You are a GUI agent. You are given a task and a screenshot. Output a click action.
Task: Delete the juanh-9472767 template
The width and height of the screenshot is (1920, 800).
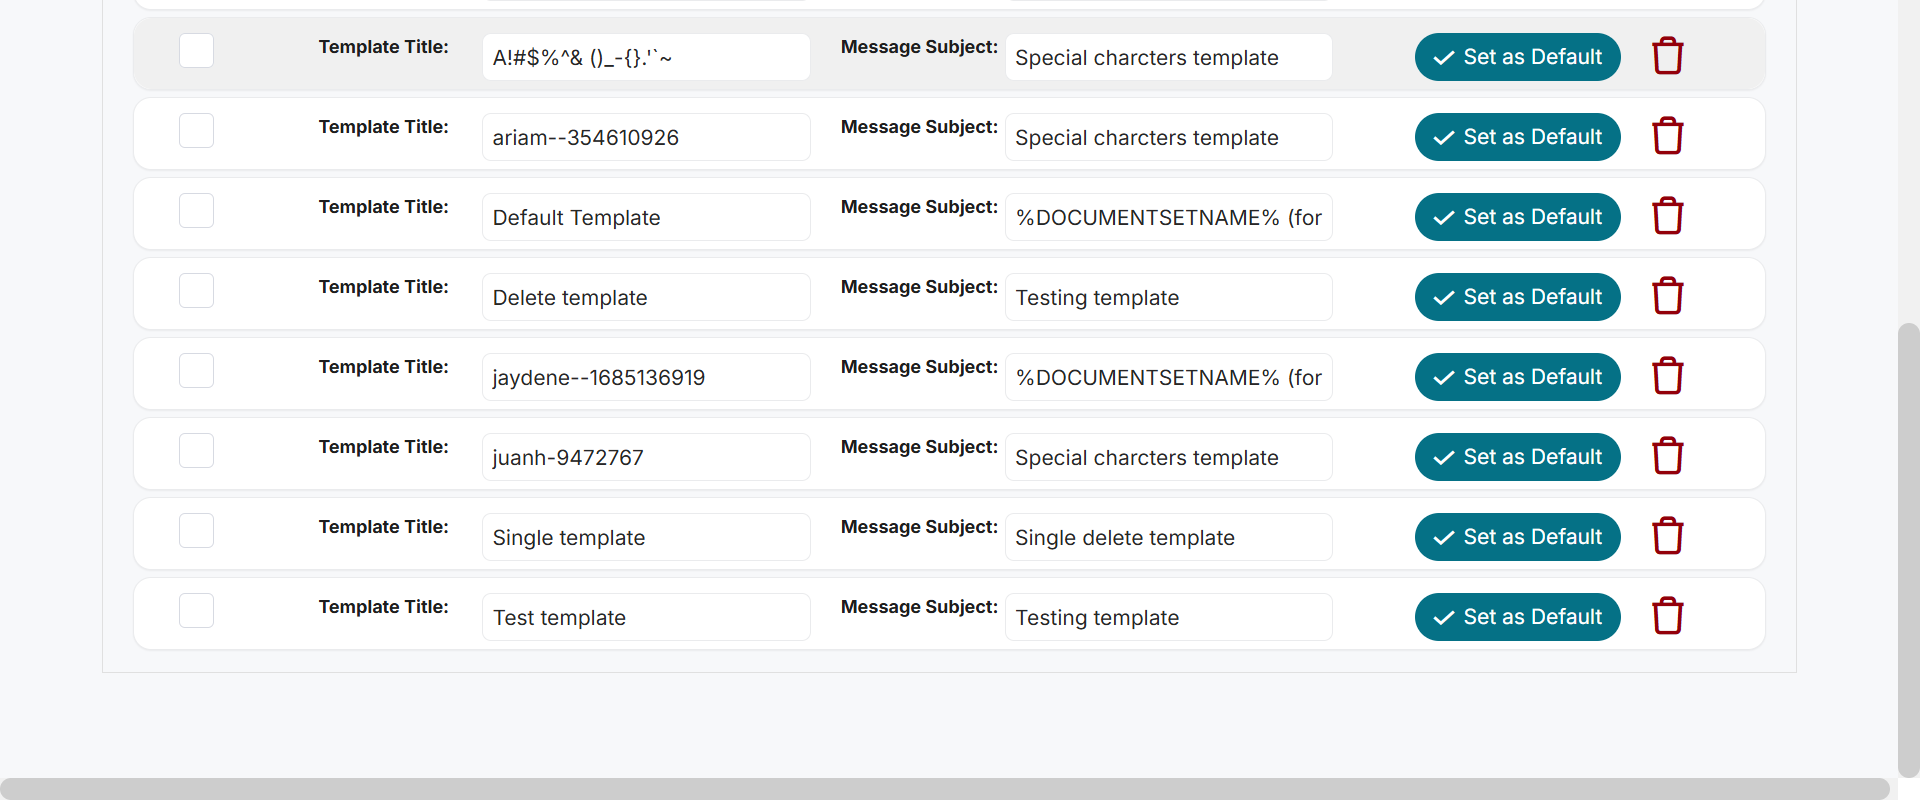click(x=1667, y=456)
